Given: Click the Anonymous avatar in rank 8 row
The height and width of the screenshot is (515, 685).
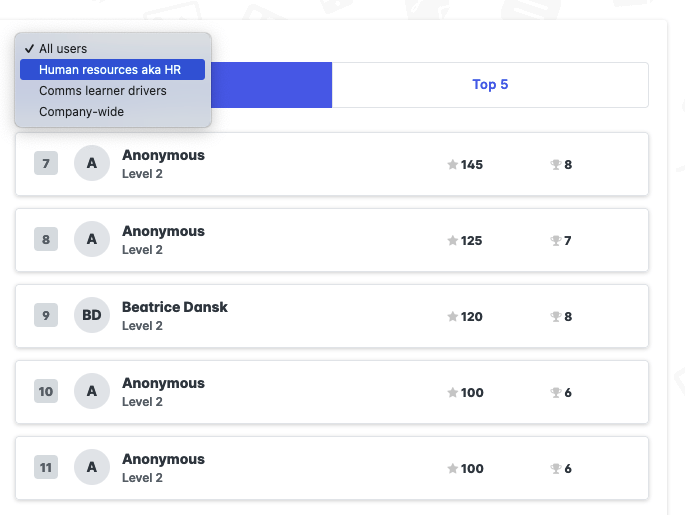Looking at the screenshot, I should (92, 240).
